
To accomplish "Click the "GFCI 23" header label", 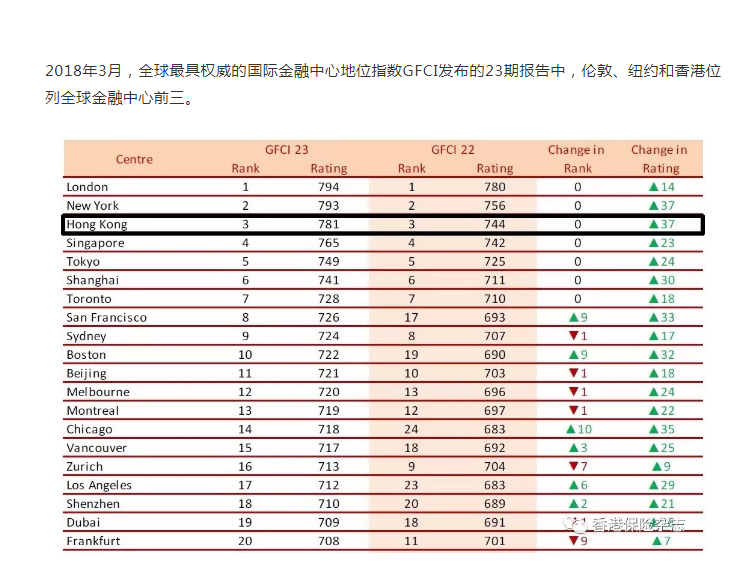I will 287,150.
